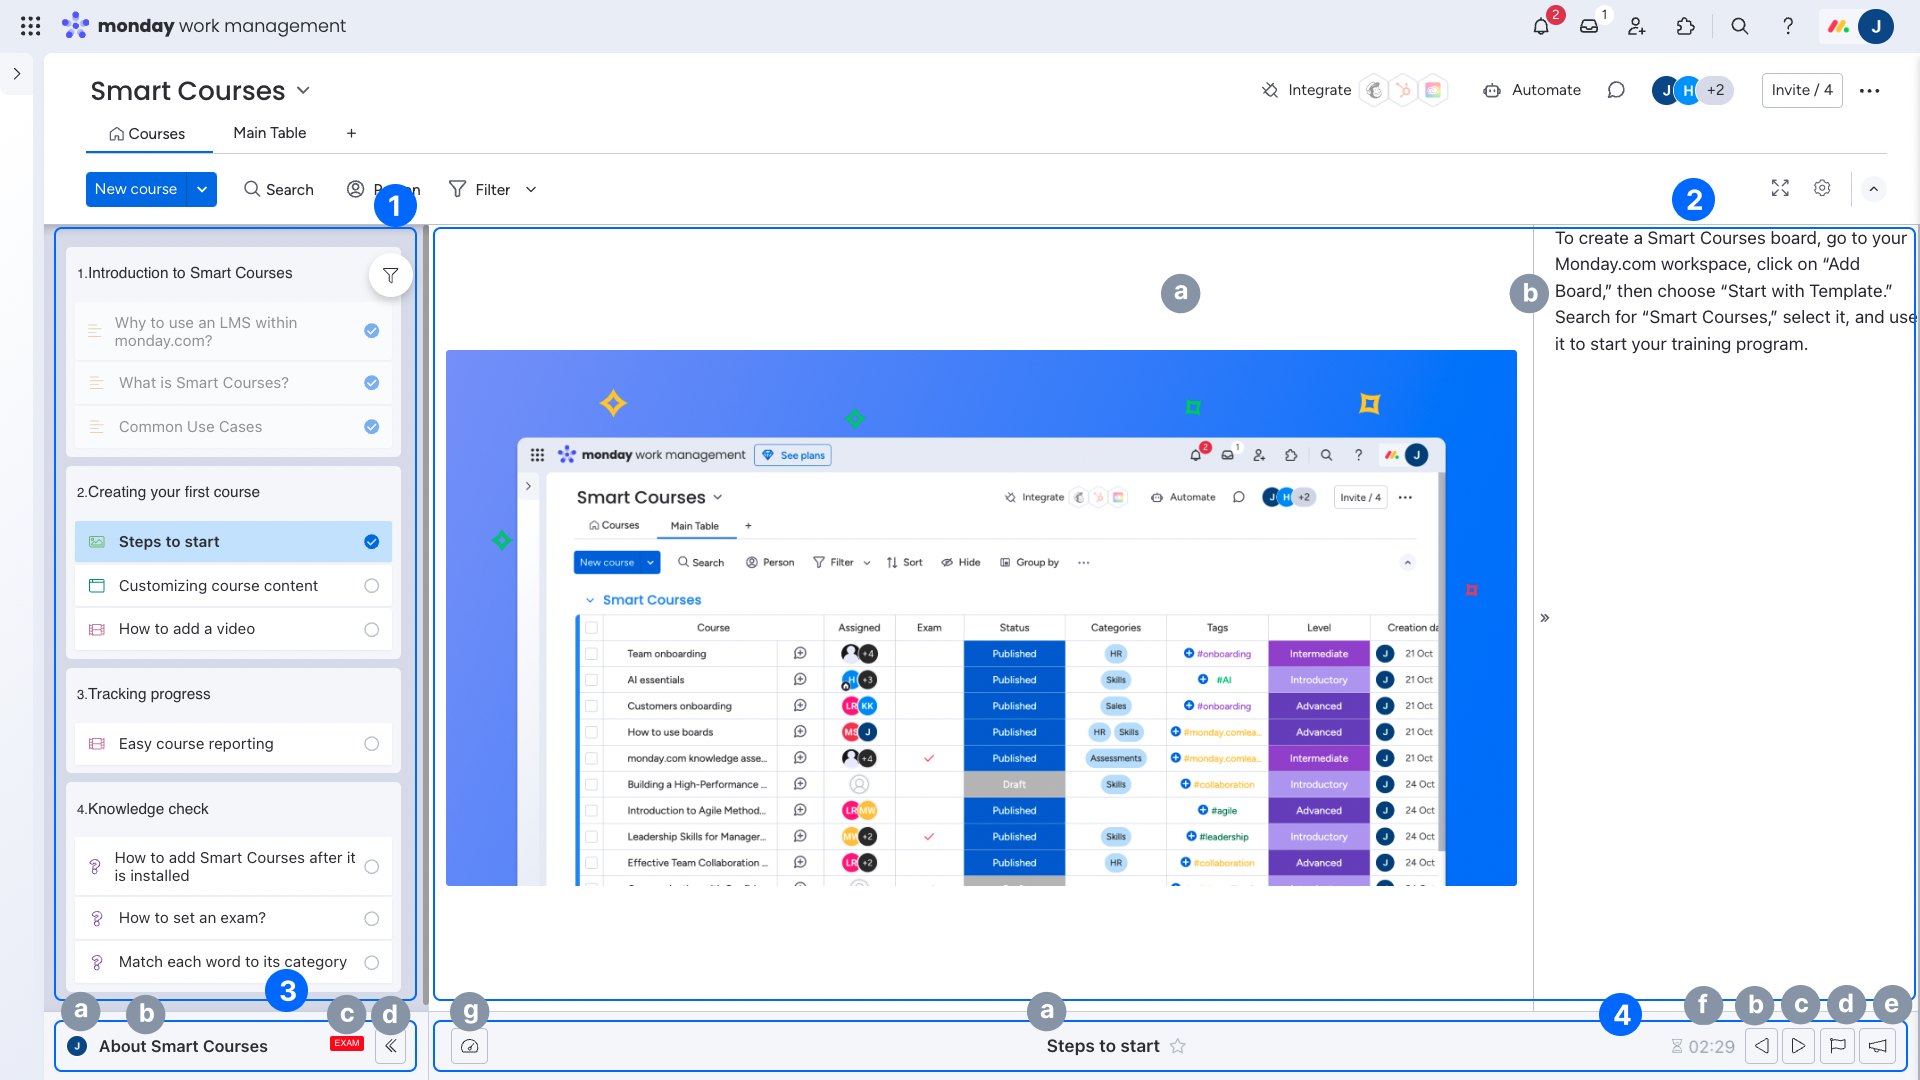
Task: Open the user profile avatar J
Action: pyautogui.click(x=1876, y=27)
